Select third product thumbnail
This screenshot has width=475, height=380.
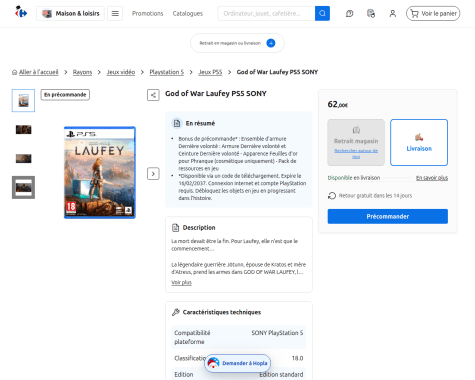pos(23,158)
